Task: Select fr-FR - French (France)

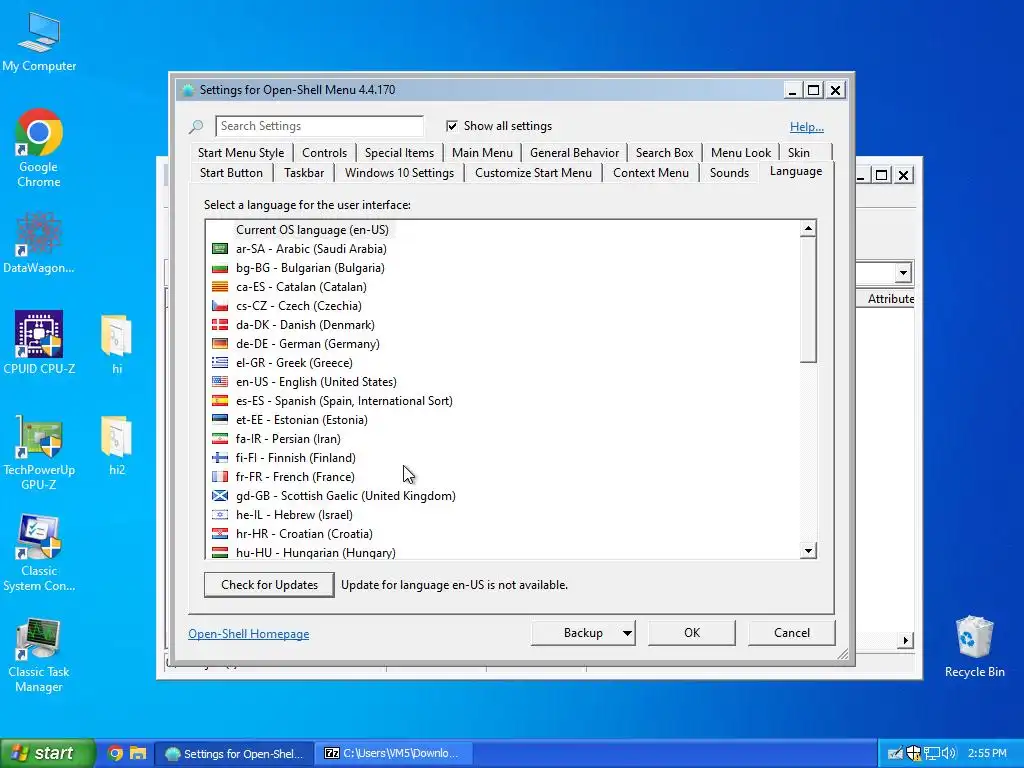Action: pyautogui.click(x=503, y=477)
